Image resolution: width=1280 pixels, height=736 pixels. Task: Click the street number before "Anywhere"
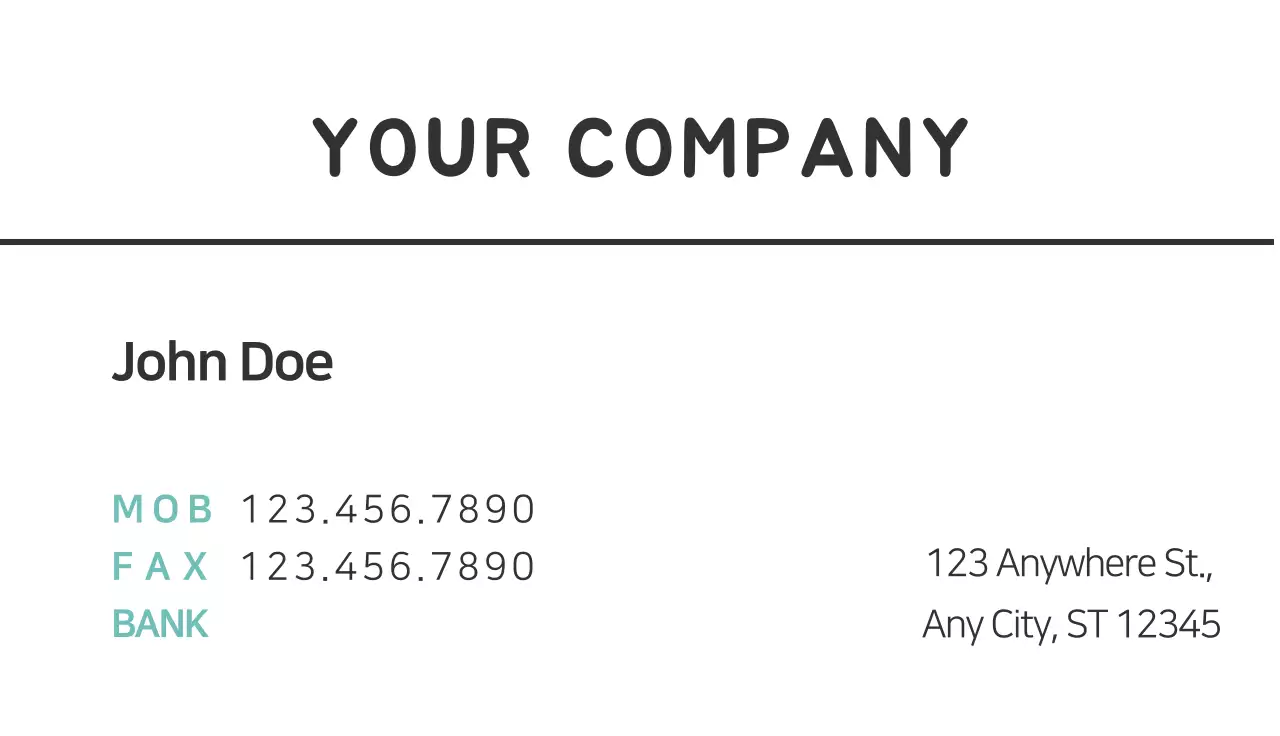(957, 564)
